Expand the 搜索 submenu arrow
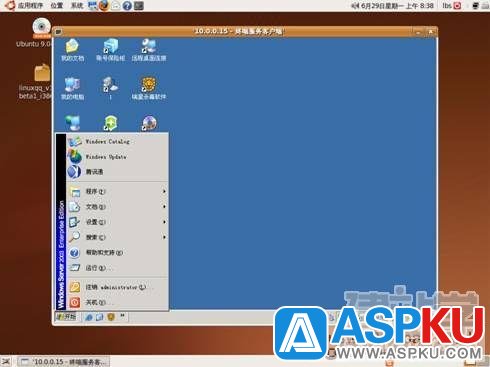The image size is (490, 367). [x=164, y=237]
